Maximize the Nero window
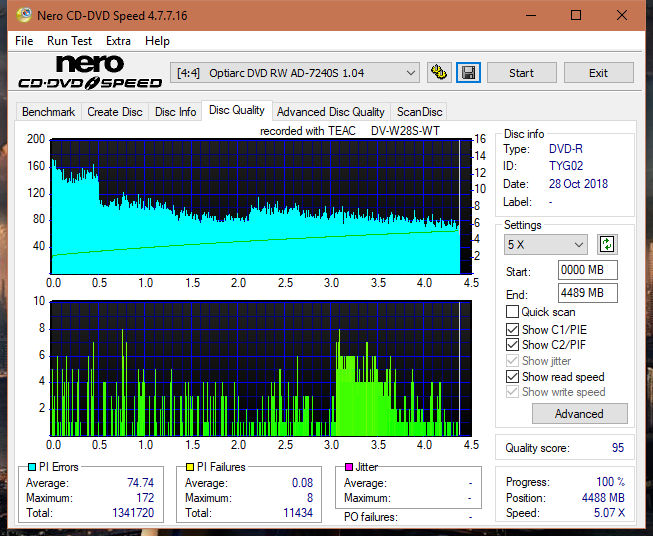653x536 pixels. pyautogui.click(x=576, y=15)
